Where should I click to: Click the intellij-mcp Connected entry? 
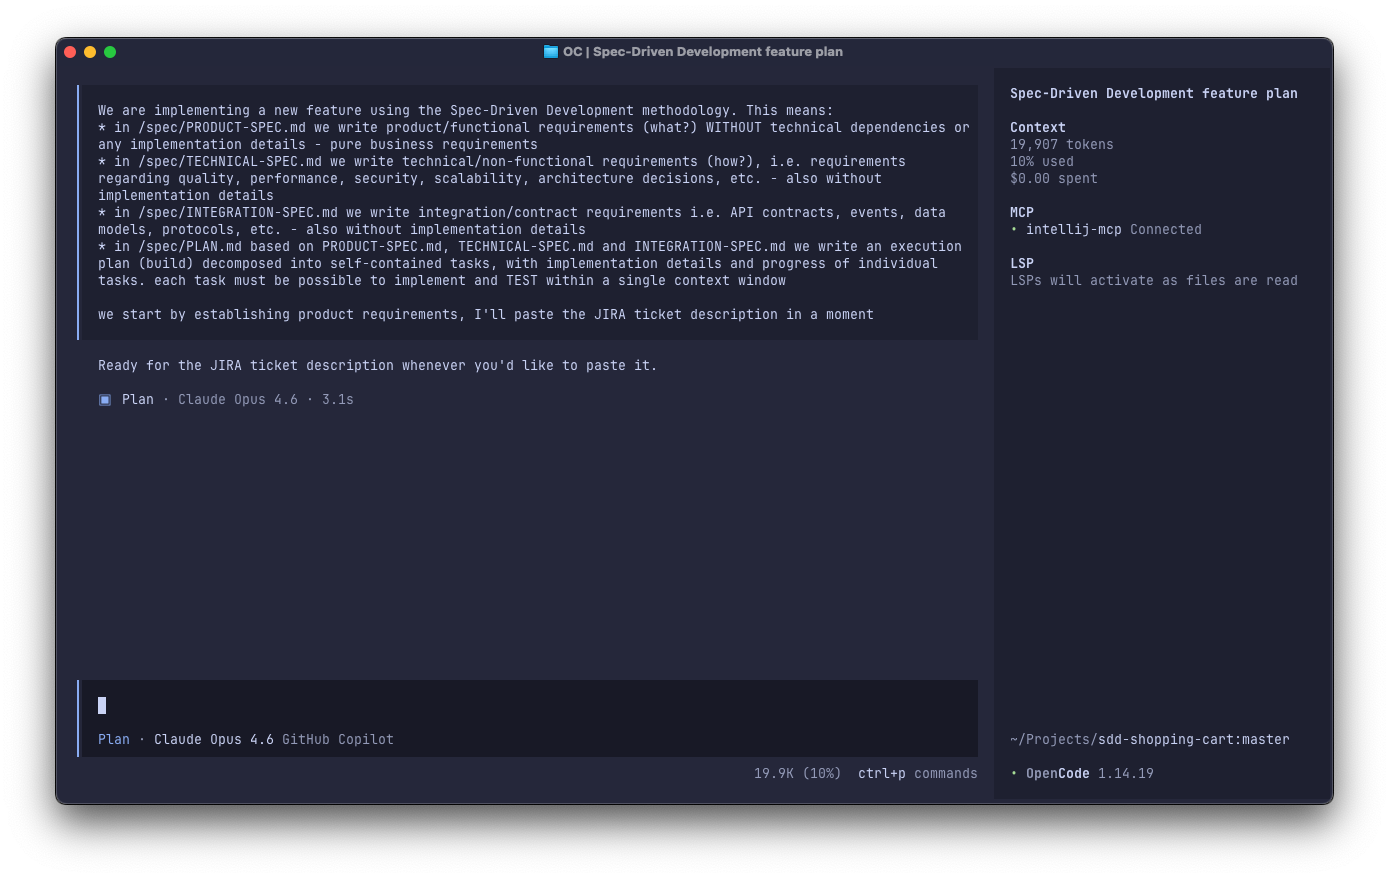coord(1106,230)
